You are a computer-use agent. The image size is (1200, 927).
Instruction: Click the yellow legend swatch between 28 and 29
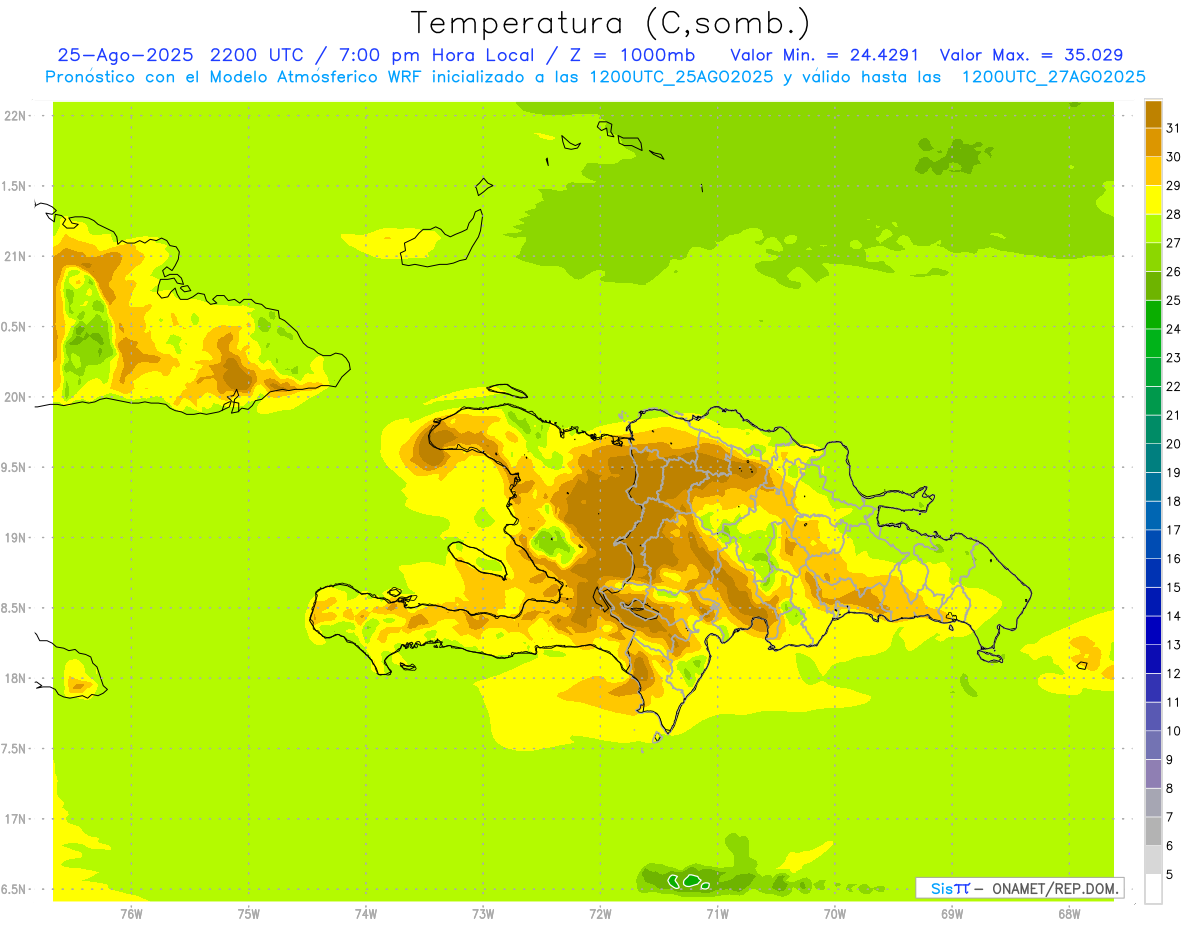(x=1153, y=199)
